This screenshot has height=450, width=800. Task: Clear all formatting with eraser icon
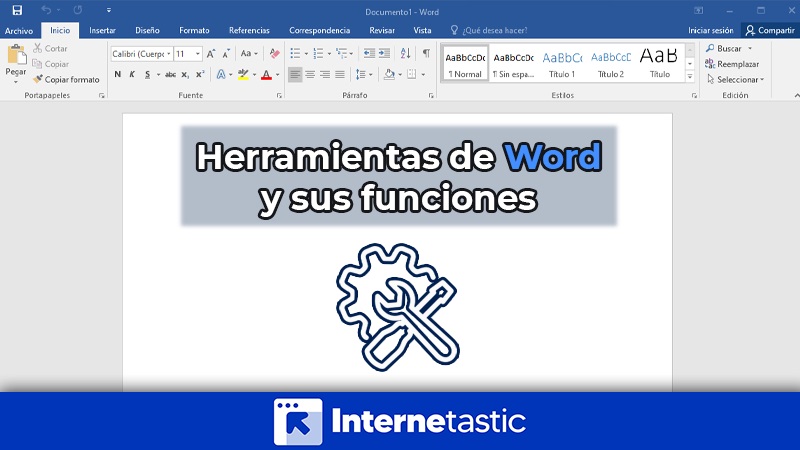pyautogui.click(x=274, y=54)
